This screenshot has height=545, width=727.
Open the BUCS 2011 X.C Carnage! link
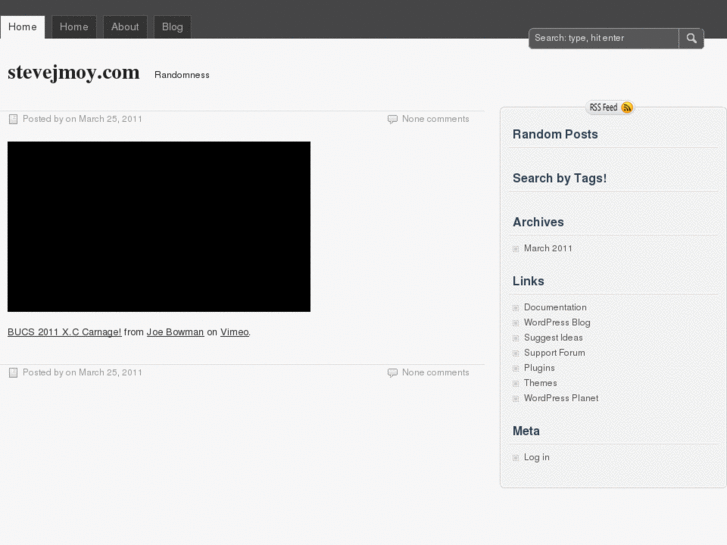click(64, 332)
